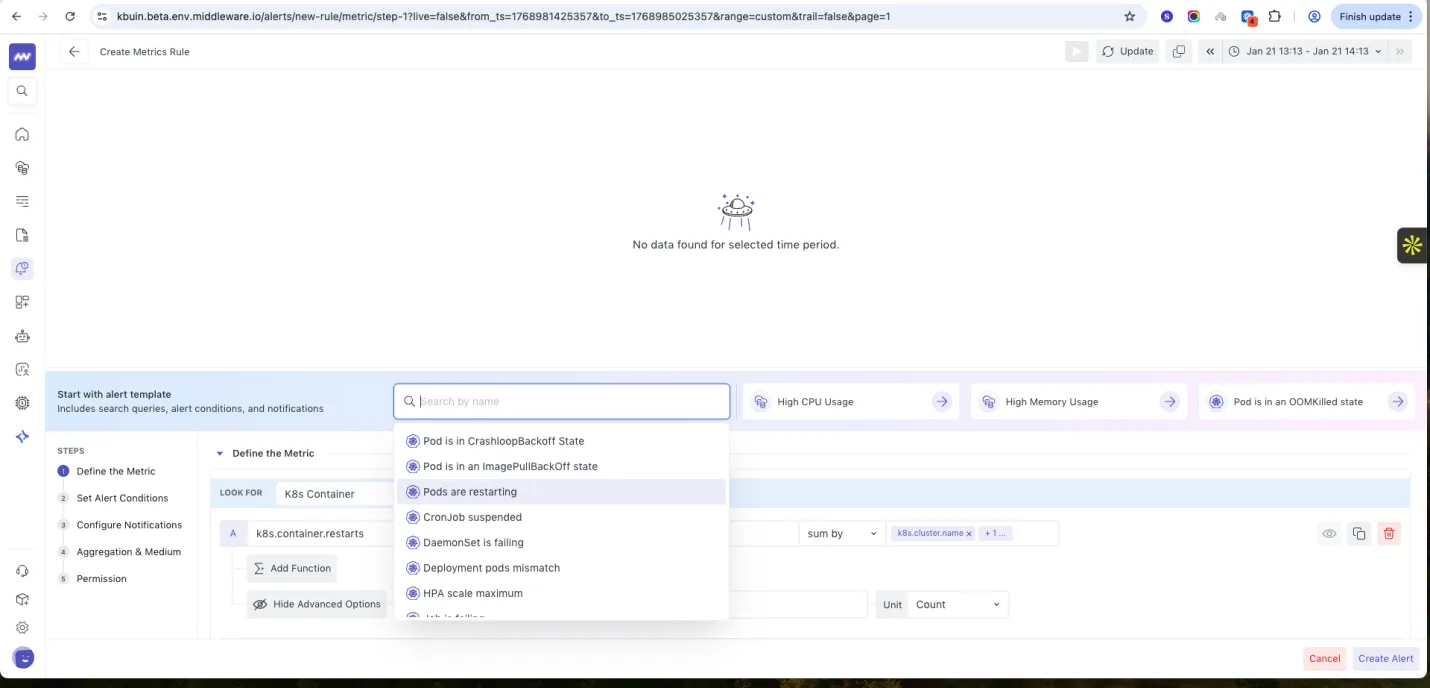Image resolution: width=1430 pixels, height=688 pixels.
Task: Select Pod is in CrashloopBackoff State
Action: [561, 441]
